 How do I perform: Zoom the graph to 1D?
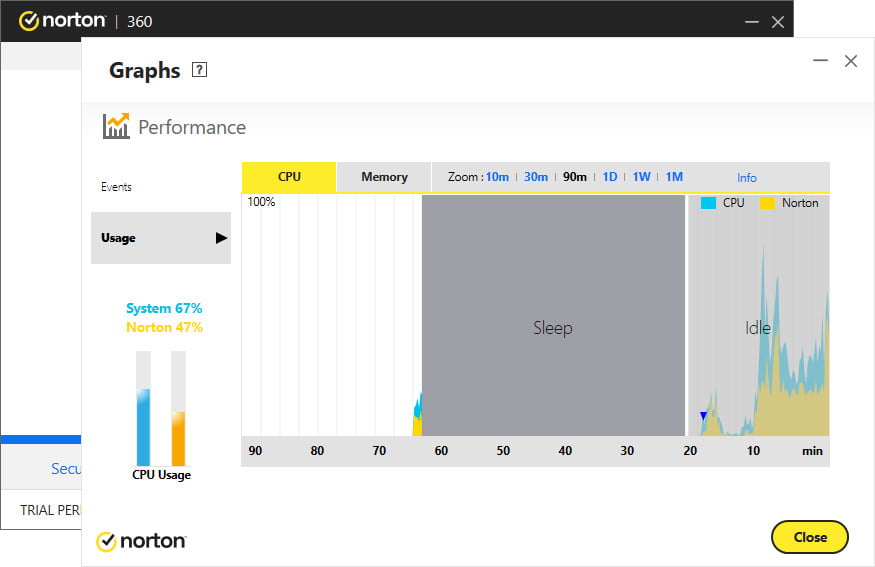click(x=610, y=177)
